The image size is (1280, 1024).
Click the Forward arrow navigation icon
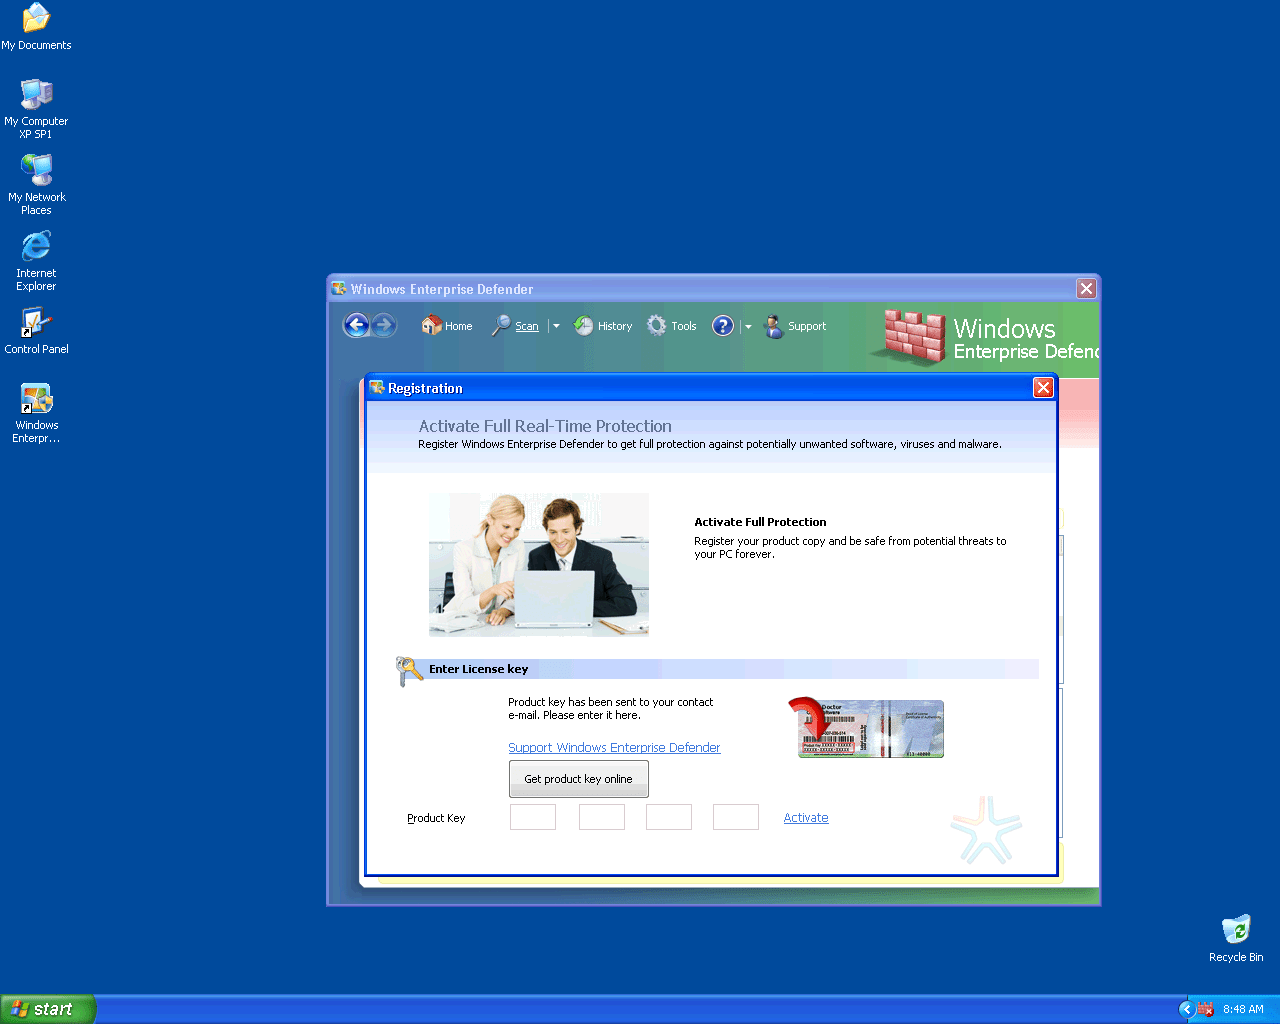(x=384, y=325)
